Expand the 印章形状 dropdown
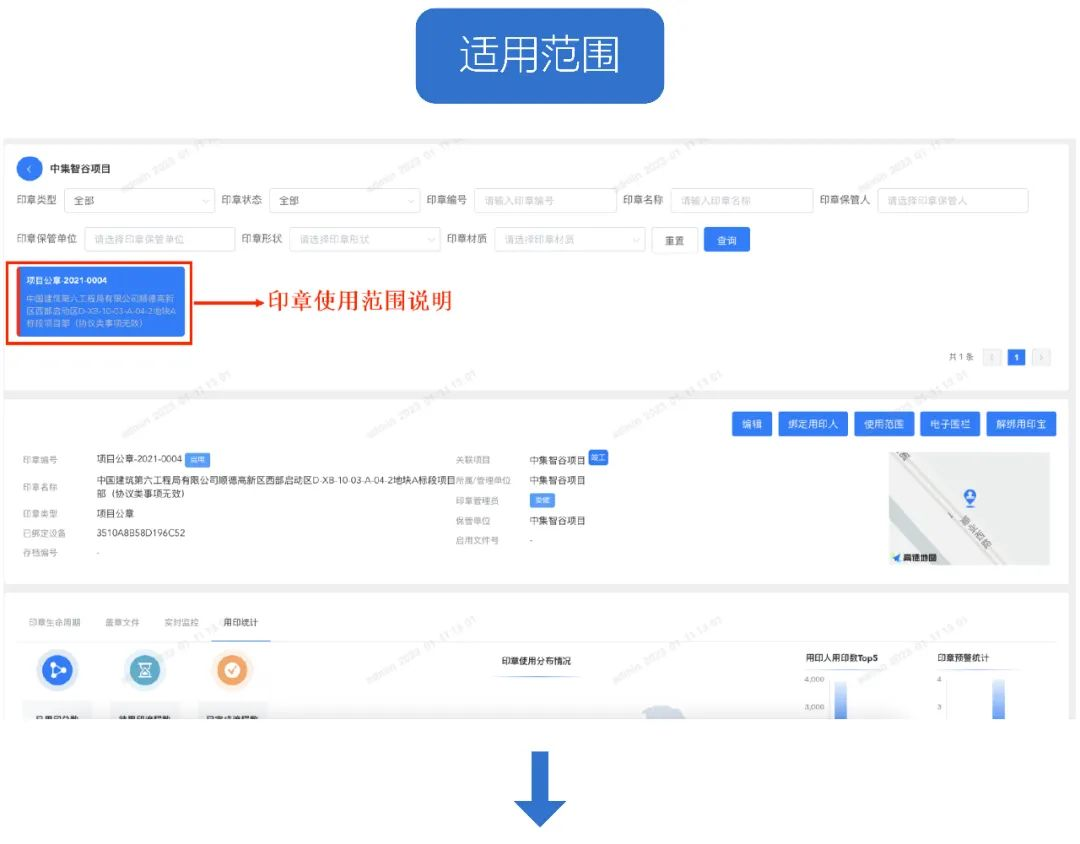Viewport: 1080px width, 844px height. tap(364, 239)
